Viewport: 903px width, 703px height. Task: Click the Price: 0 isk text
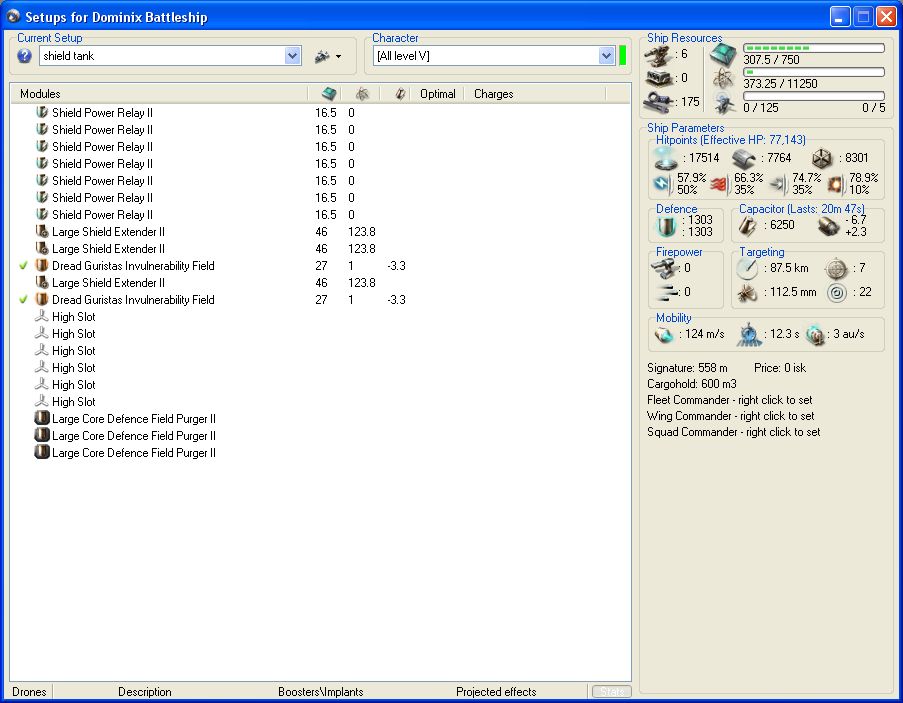click(x=780, y=368)
